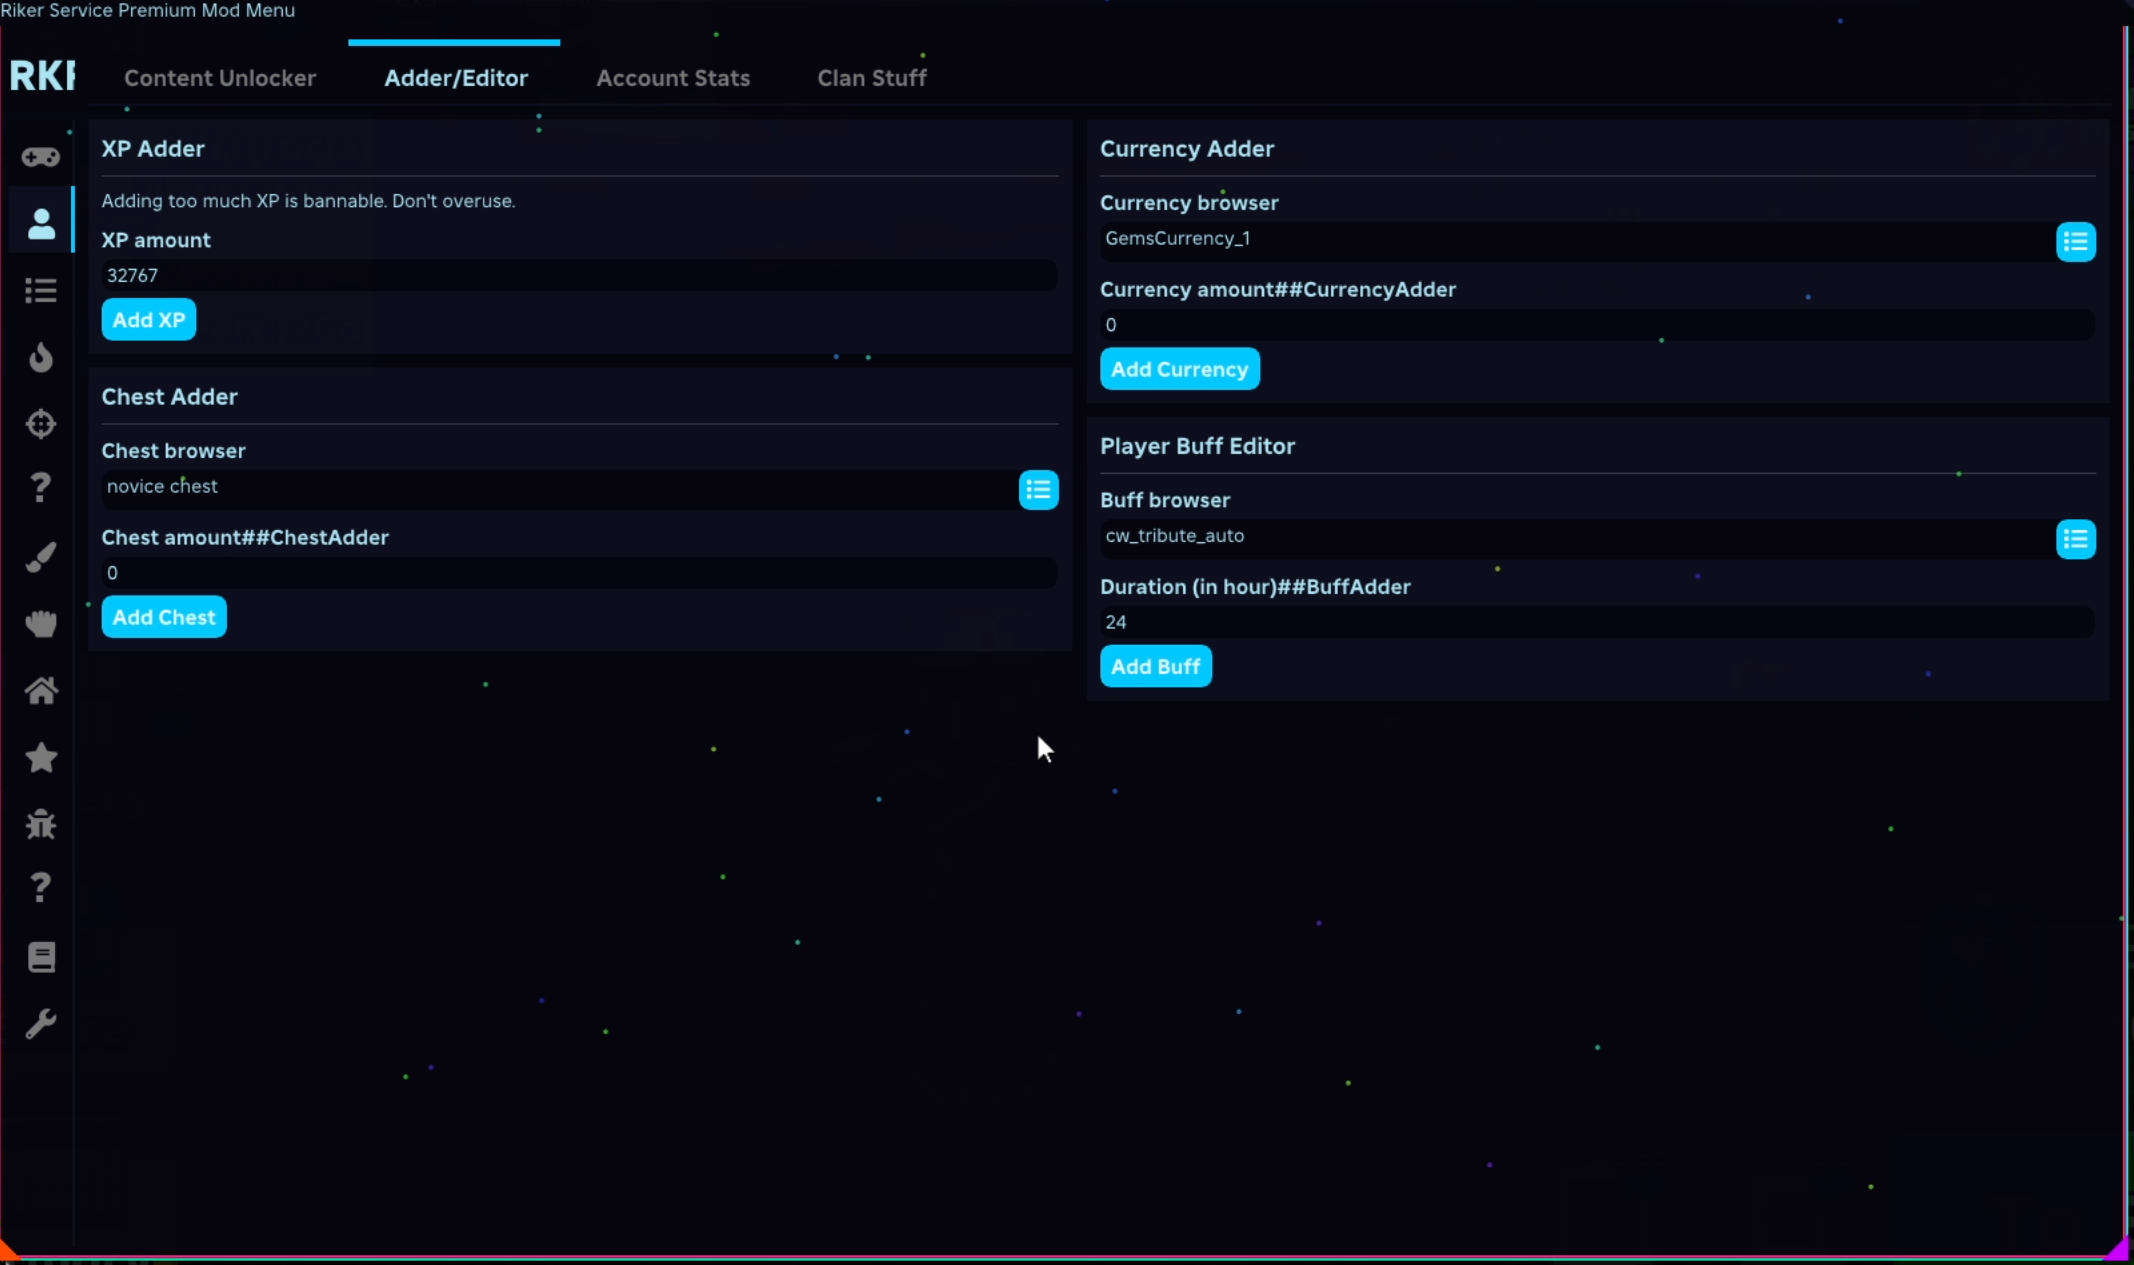Switch to the Clan Stuff tab
Screen dimensions: 2134x1265
point(872,78)
